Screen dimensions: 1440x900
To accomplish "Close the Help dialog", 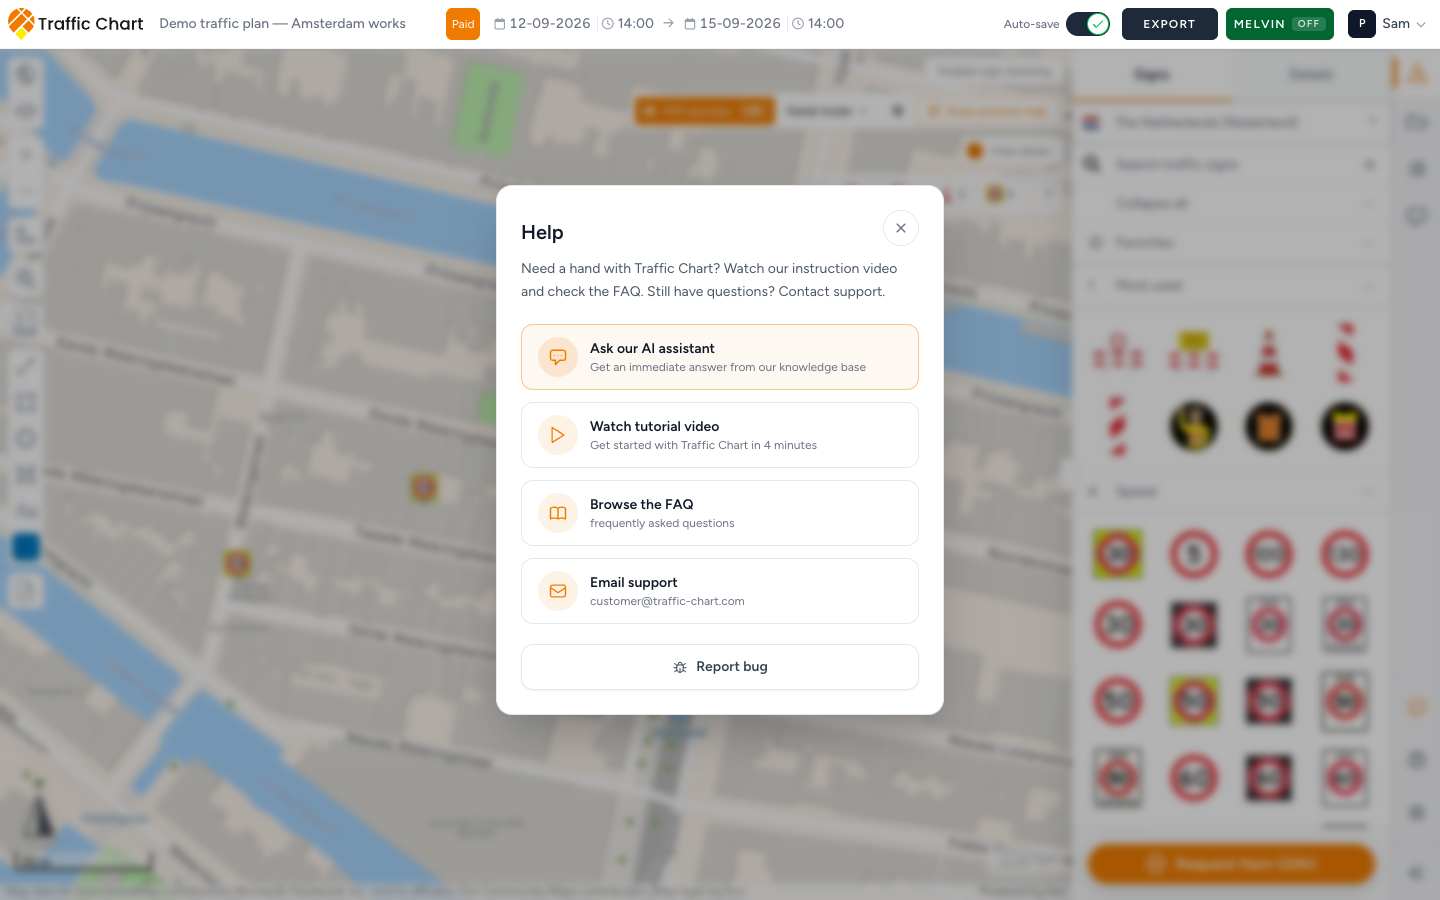I will pyautogui.click(x=901, y=228).
